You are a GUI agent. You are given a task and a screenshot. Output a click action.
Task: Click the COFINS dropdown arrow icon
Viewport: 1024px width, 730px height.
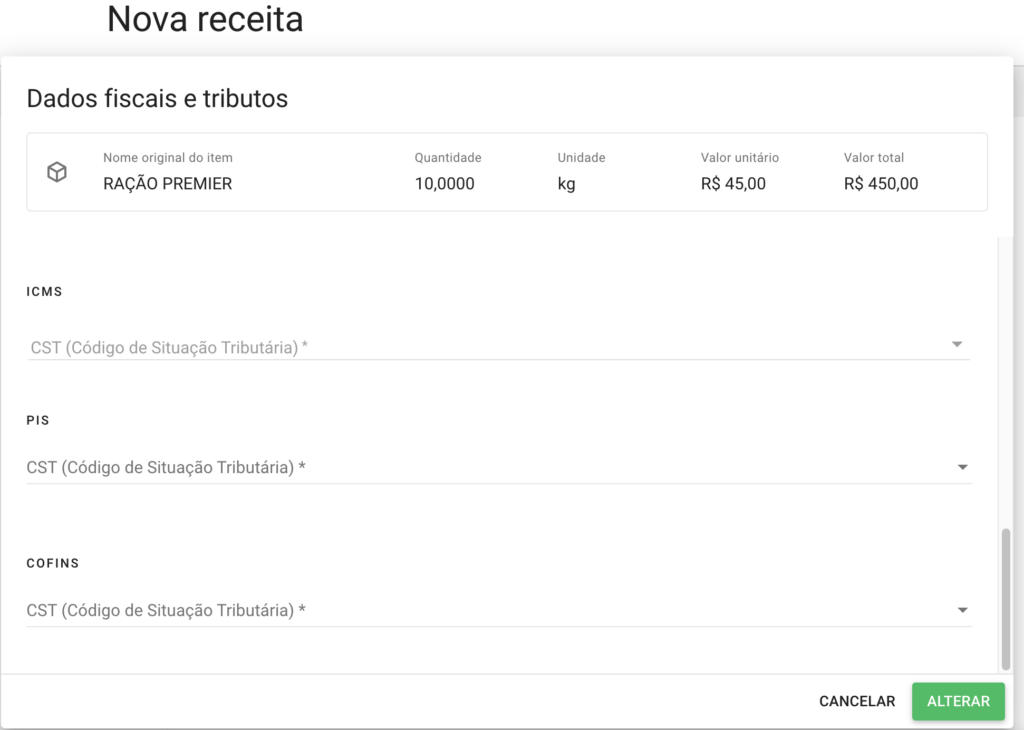[x=962, y=609]
